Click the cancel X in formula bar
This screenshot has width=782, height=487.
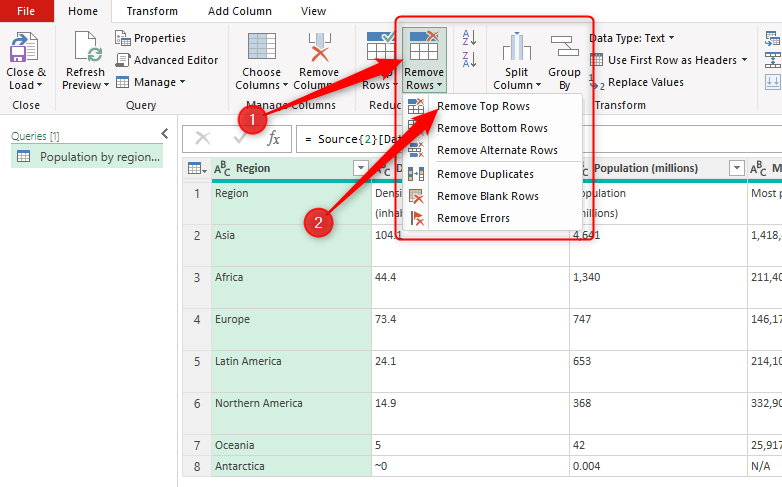pyautogui.click(x=202, y=138)
